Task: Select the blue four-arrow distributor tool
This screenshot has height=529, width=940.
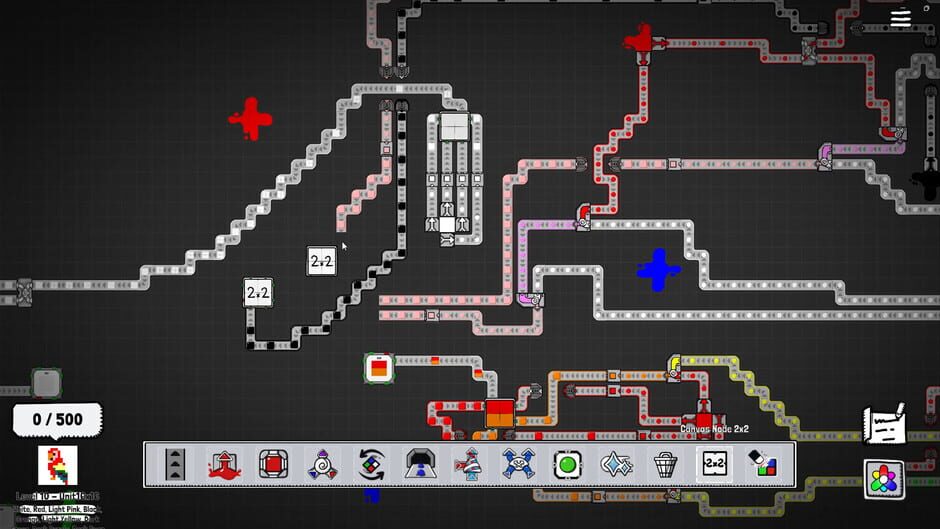Action: click(x=519, y=464)
